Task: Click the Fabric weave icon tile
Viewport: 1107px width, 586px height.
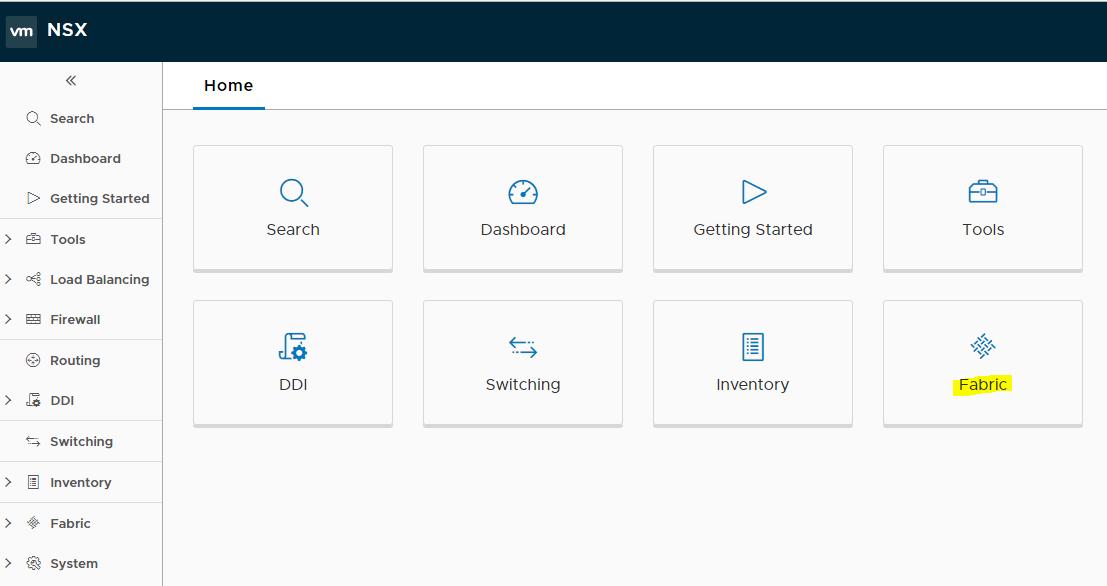Action: (x=983, y=347)
